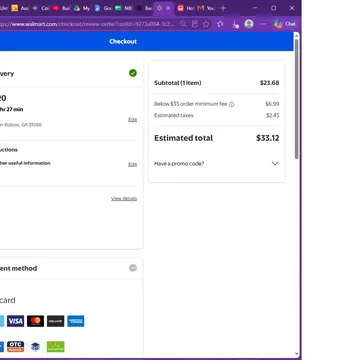360x360 pixels.
Task: Click the Visa card logo
Action: (15, 321)
